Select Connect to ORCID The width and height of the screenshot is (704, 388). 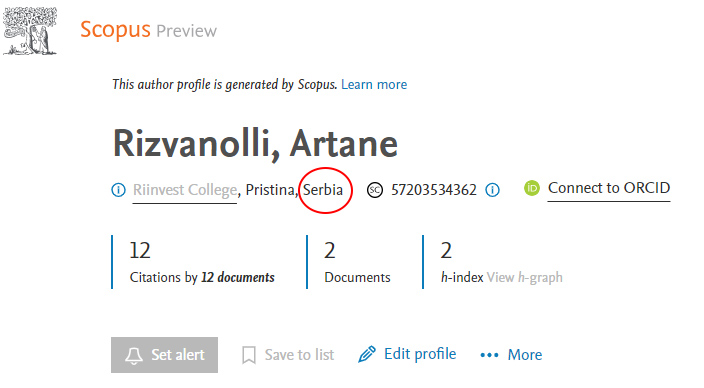(609, 188)
